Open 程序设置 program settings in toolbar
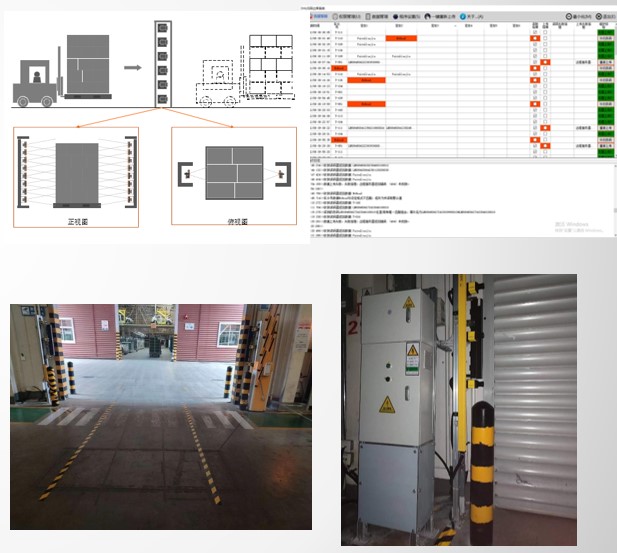Screen dimensions: 617x553 click(406, 17)
